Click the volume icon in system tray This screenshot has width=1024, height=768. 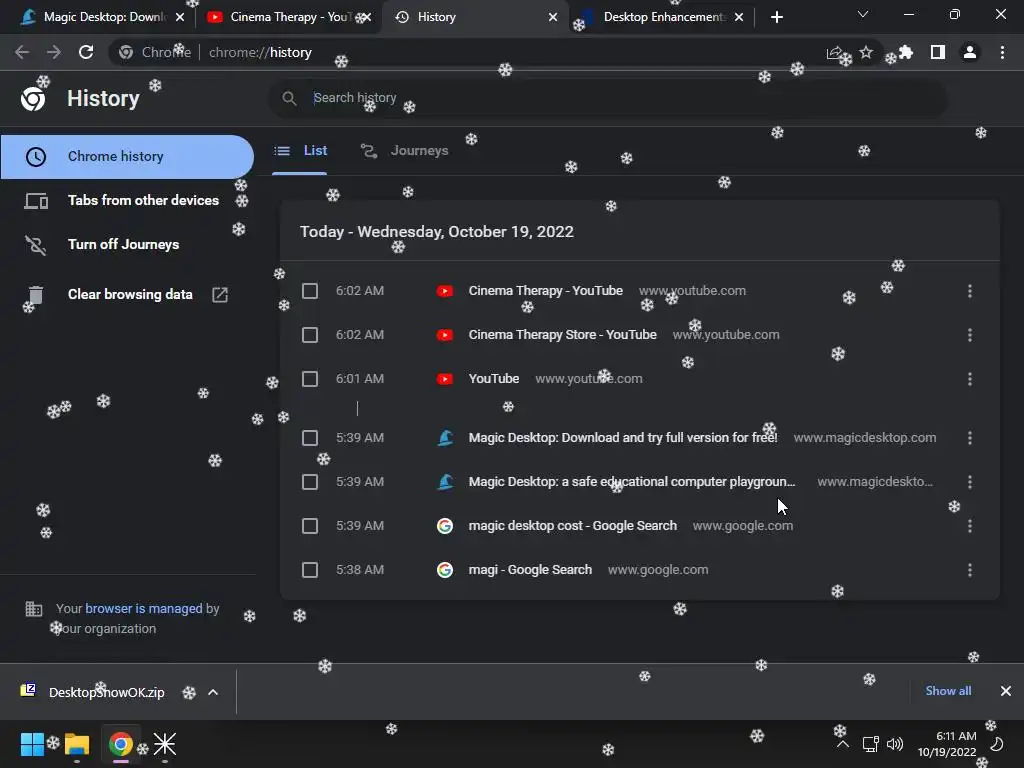click(895, 744)
